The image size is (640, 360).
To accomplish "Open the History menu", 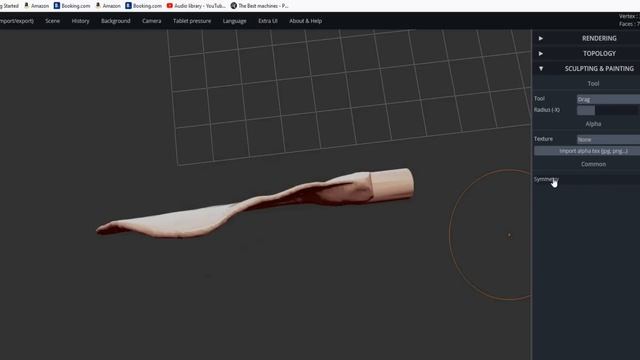I will click(80, 21).
